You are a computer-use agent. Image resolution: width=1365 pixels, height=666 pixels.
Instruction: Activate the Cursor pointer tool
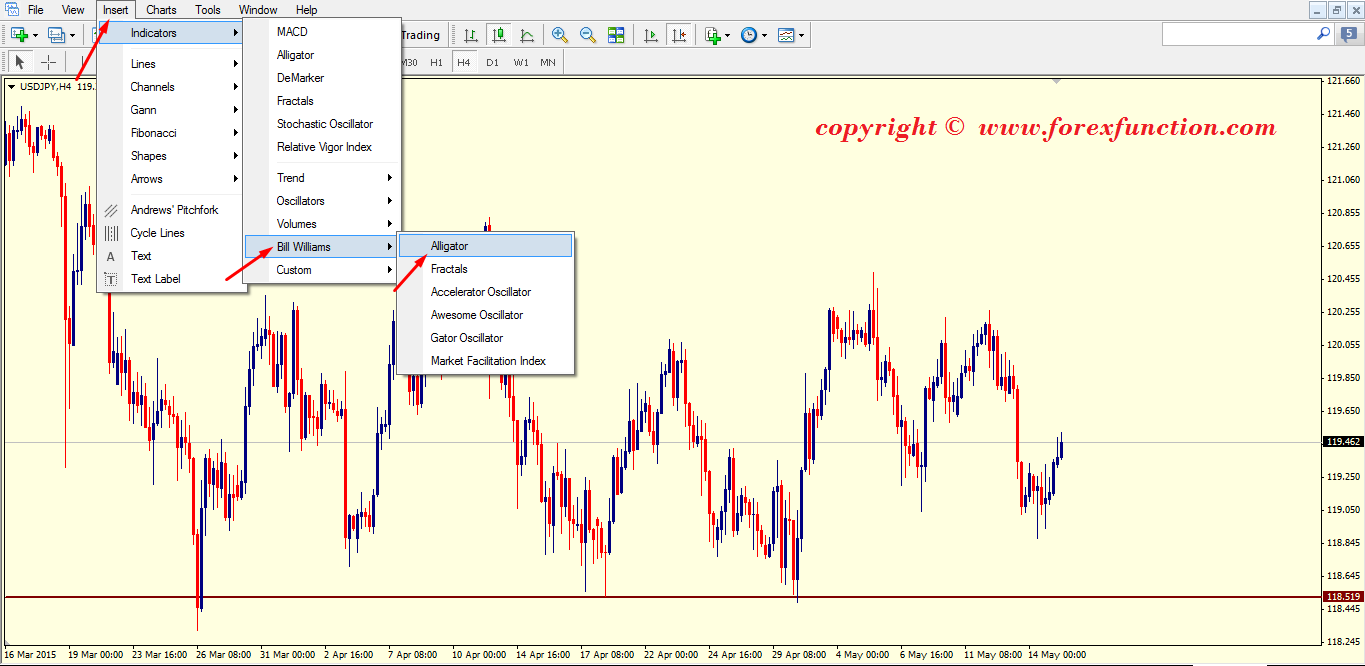pyautogui.click(x=20, y=62)
